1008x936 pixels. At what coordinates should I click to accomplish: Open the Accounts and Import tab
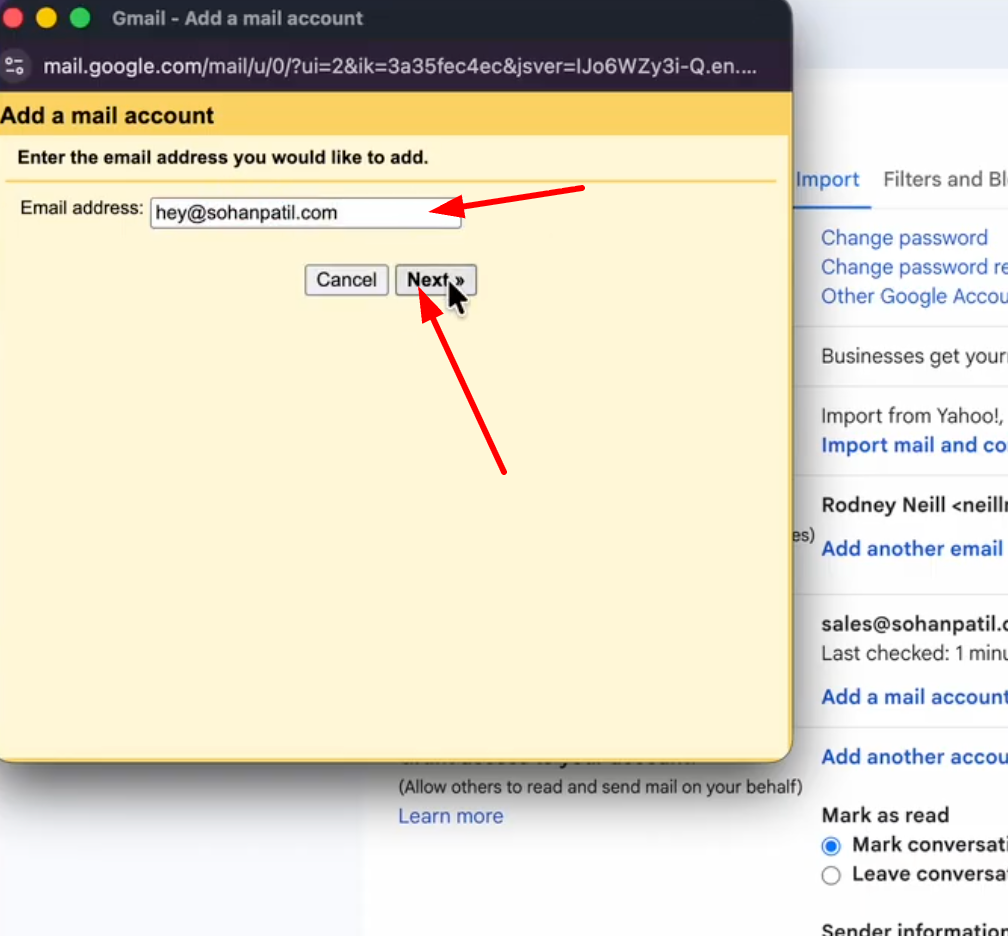[x=827, y=179]
